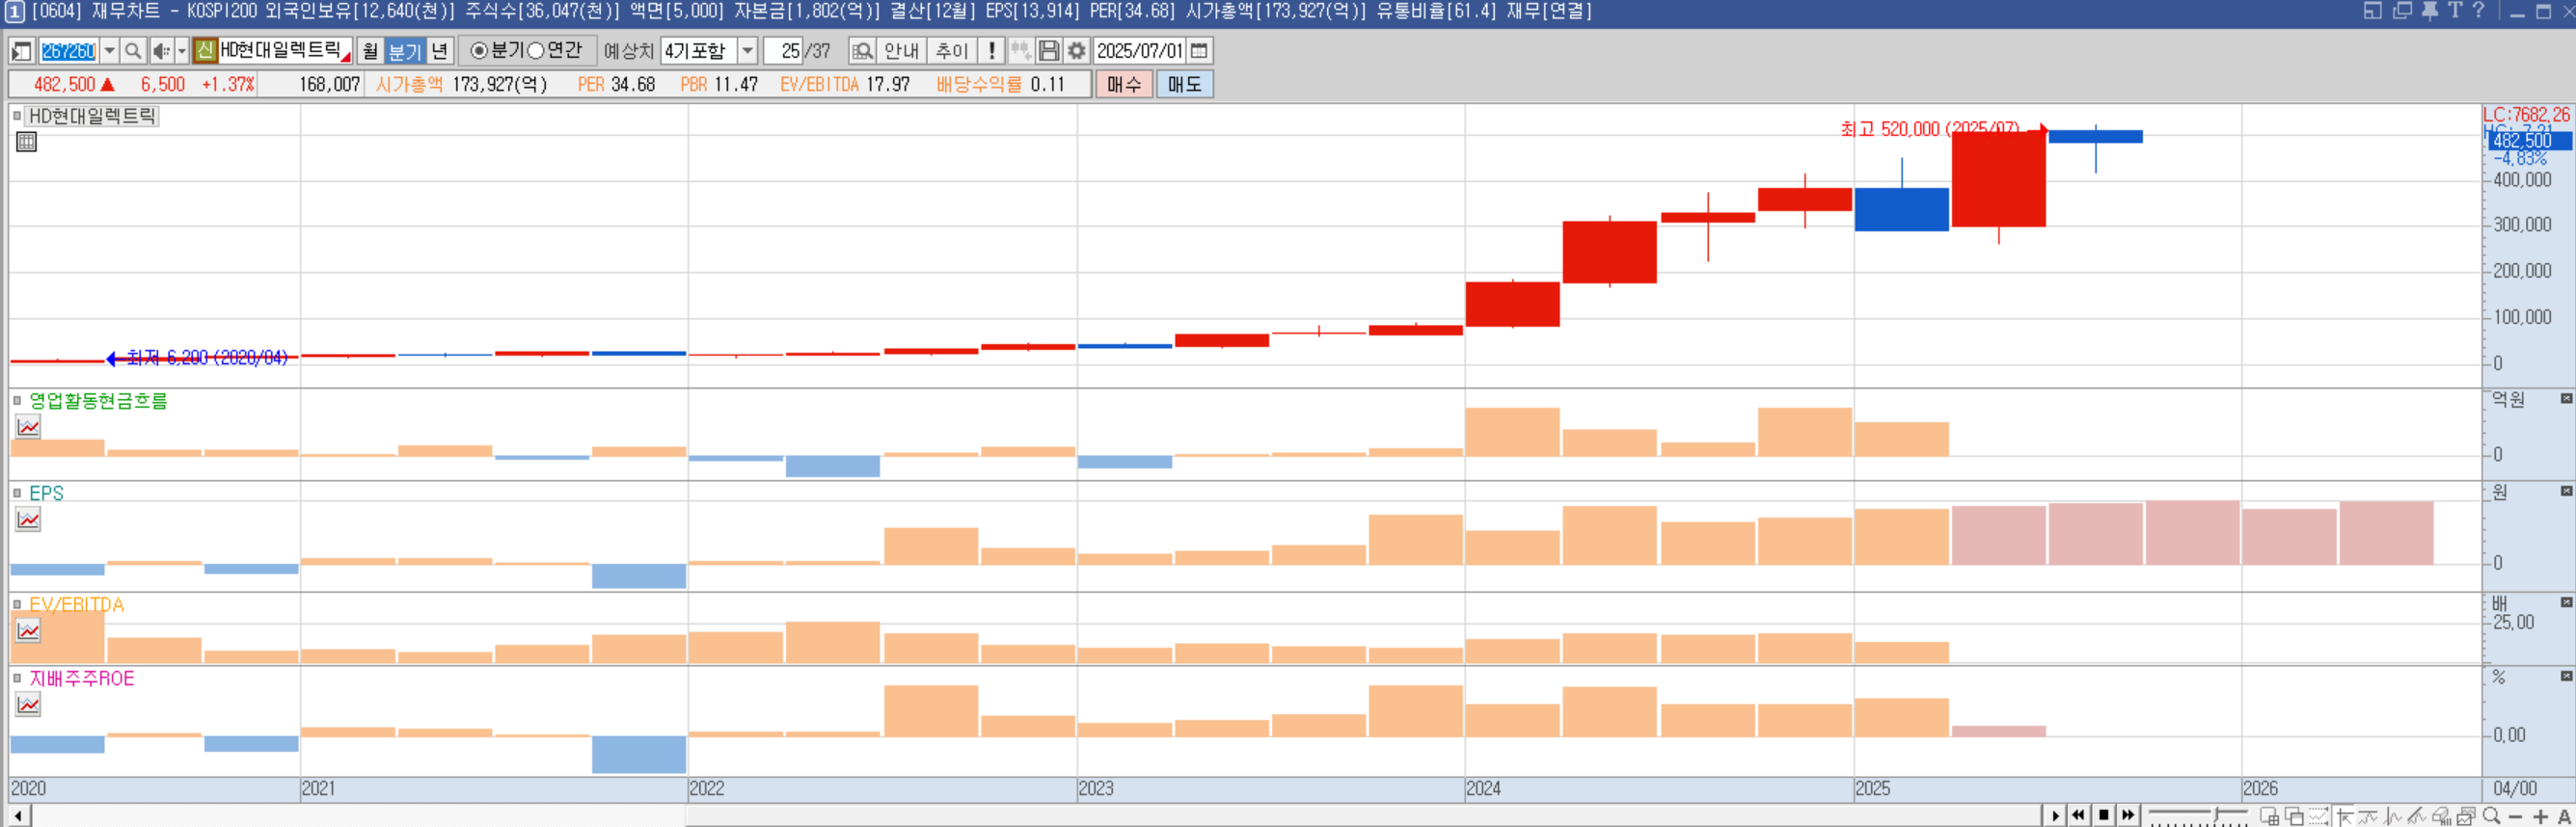This screenshot has height=827, width=2576.
Task: Click the stock code input field 267260
Action: point(68,51)
